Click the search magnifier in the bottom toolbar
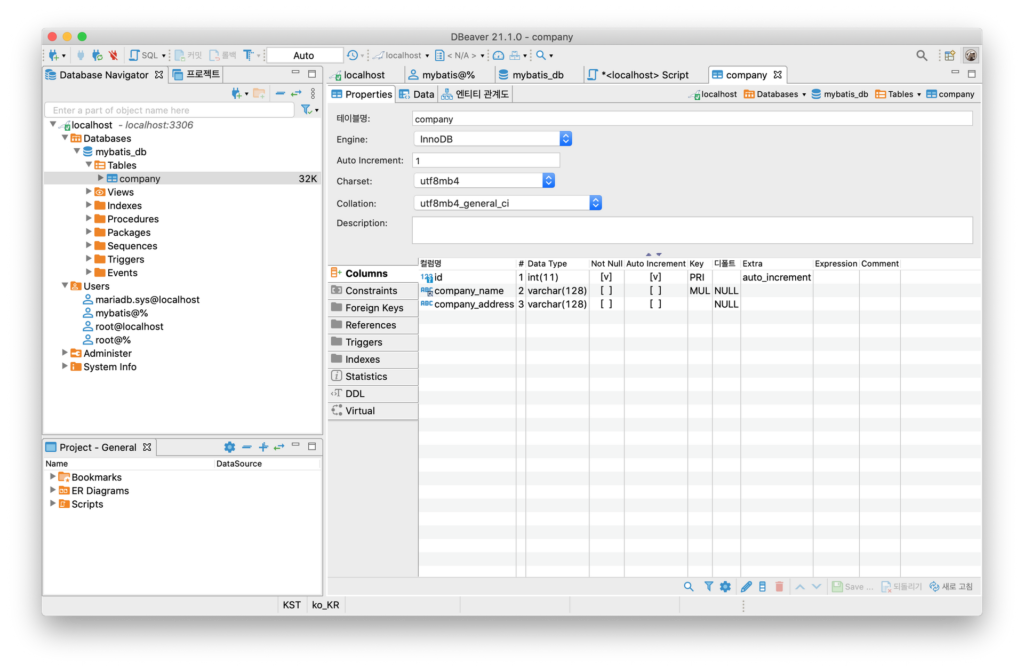The height and width of the screenshot is (671, 1024). (x=688, y=587)
